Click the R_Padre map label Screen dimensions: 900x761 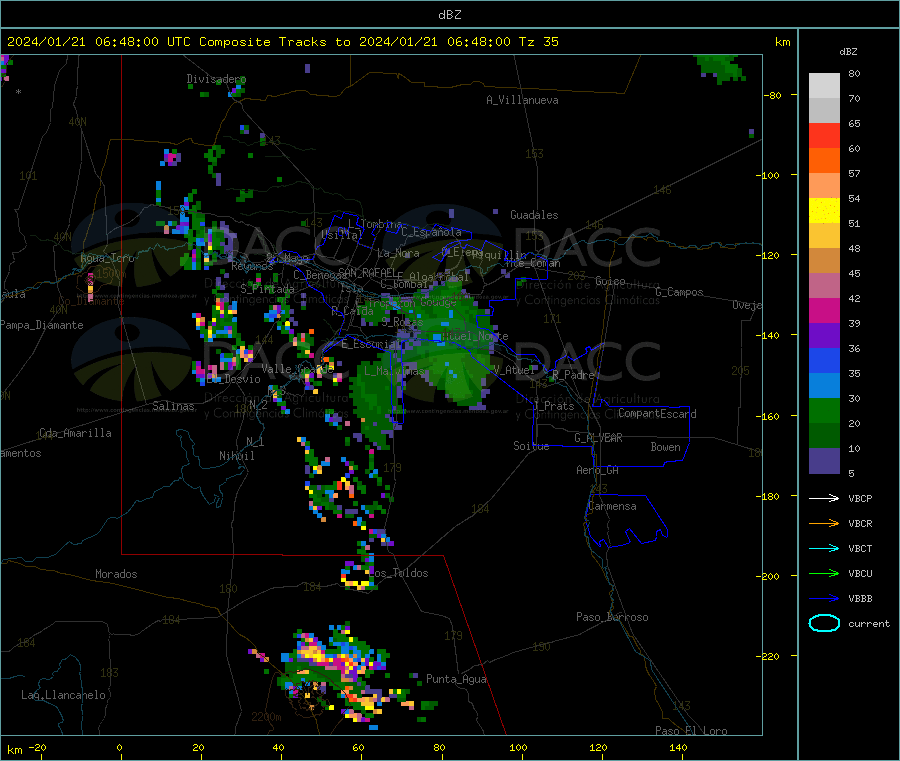pos(573,375)
